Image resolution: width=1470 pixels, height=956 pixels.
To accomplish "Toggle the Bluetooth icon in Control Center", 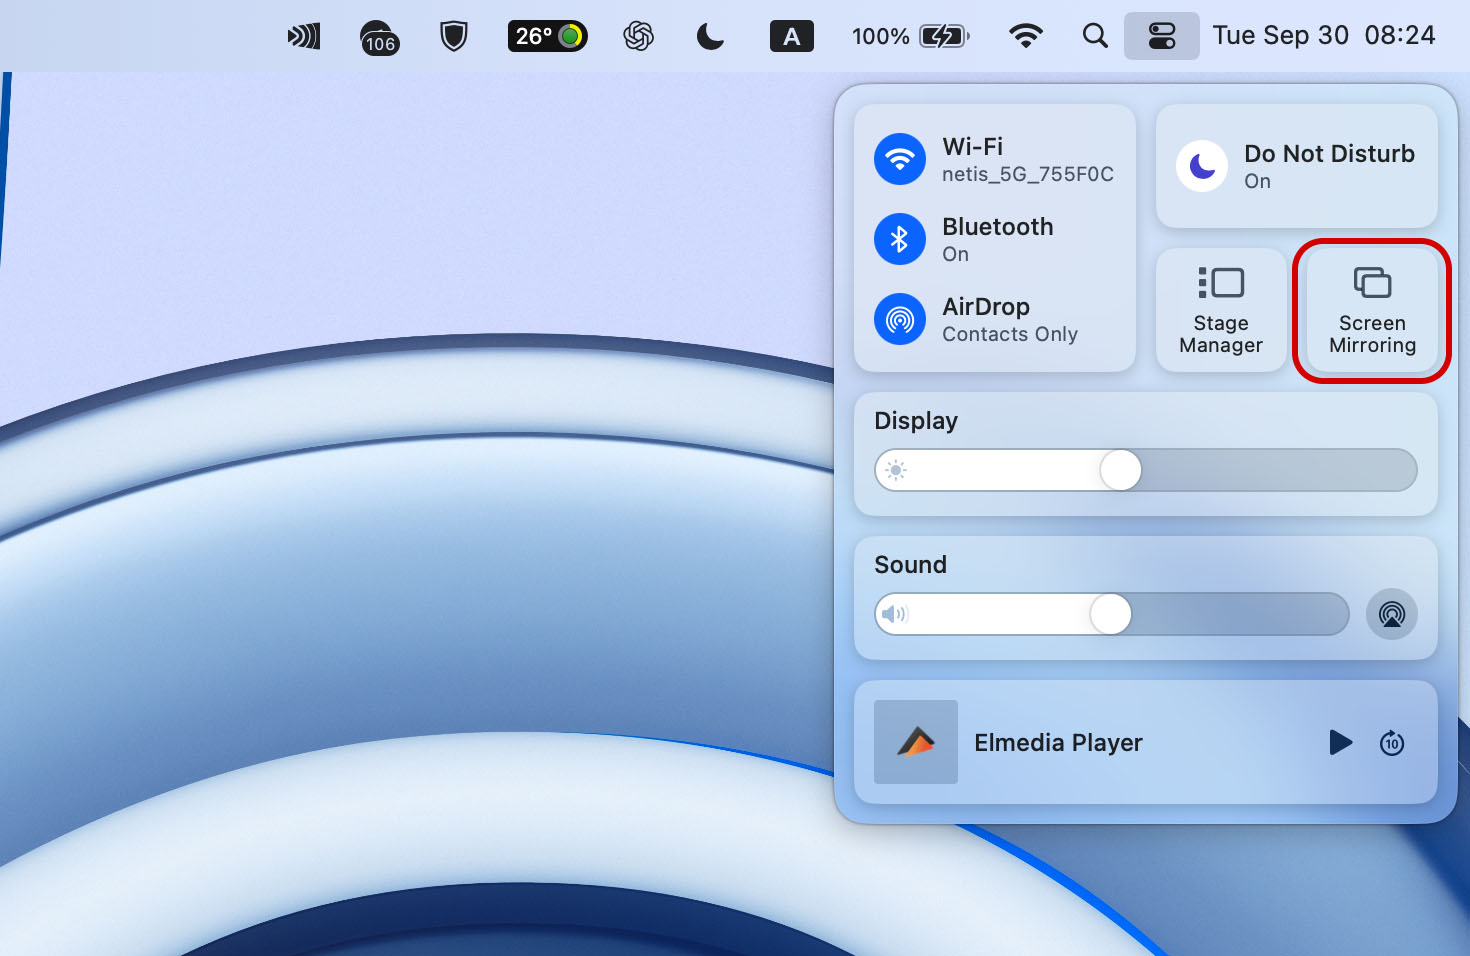I will pyautogui.click(x=900, y=239).
